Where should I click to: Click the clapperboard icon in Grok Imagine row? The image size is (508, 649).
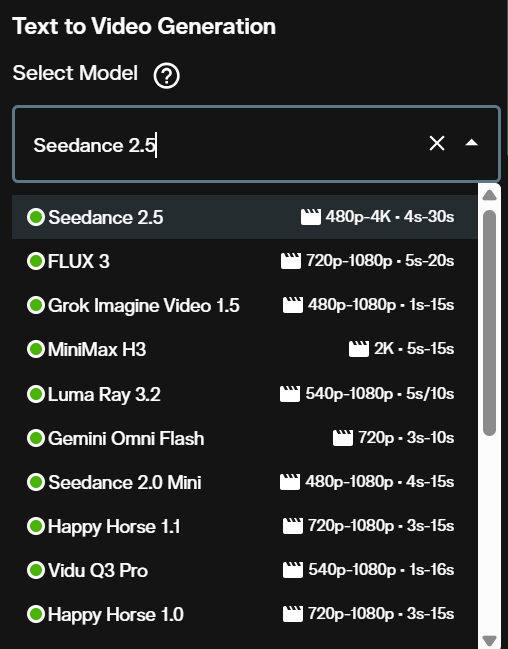[x=293, y=305]
